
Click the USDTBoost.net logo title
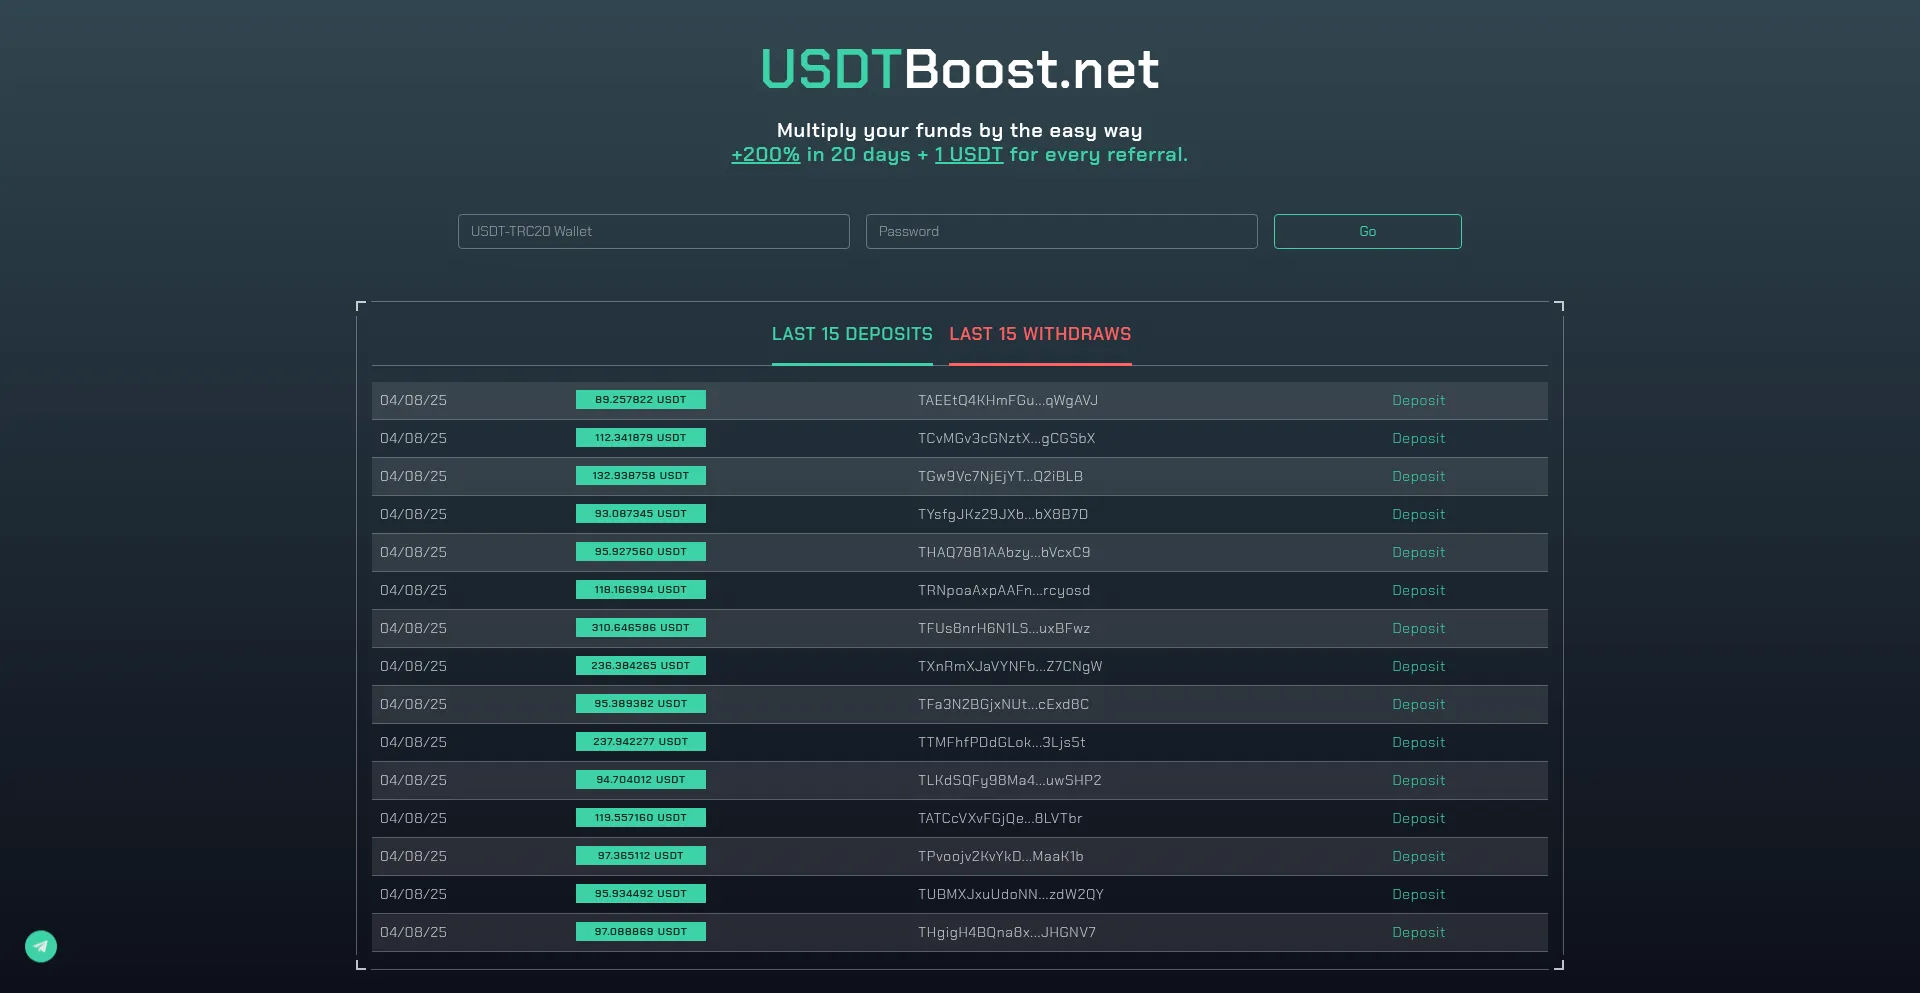[x=960, y=69]
